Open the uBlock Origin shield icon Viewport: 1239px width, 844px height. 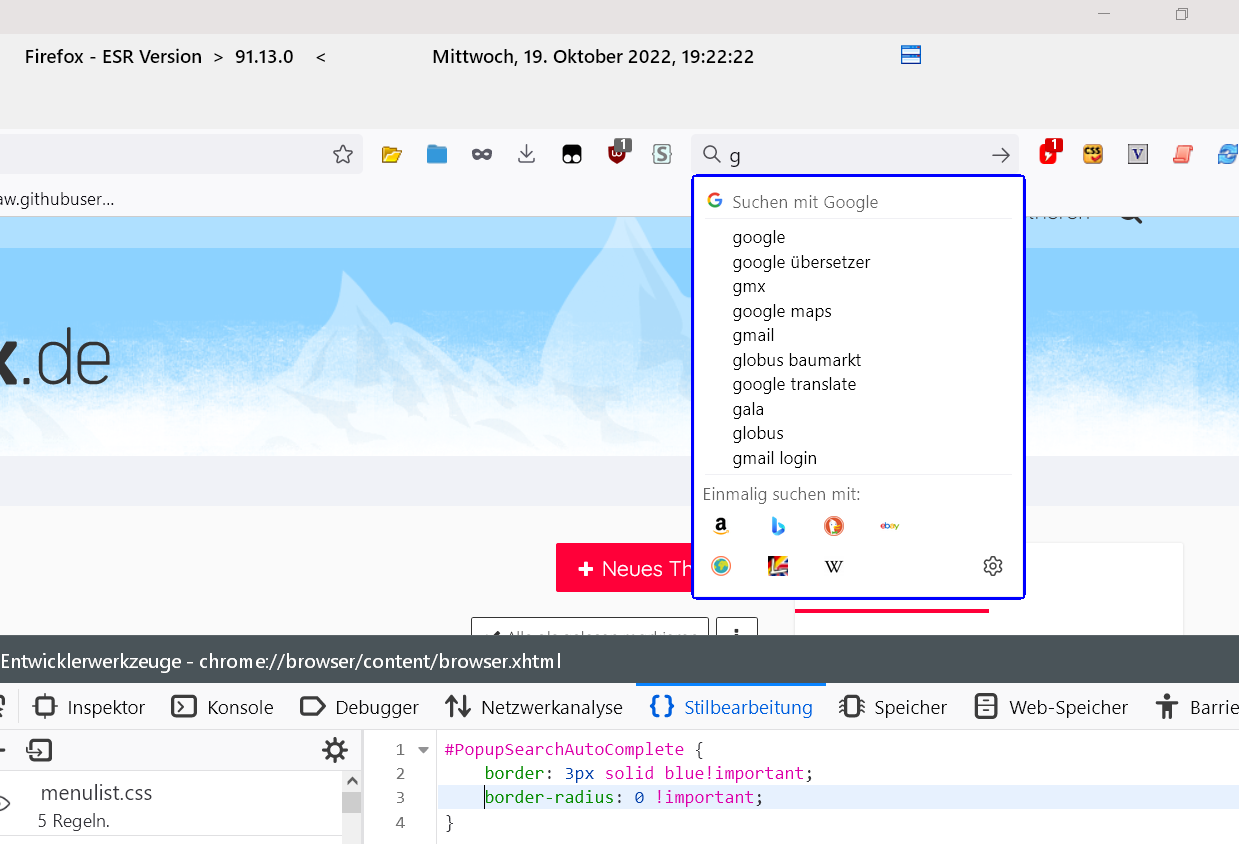(x=618, y=152)
